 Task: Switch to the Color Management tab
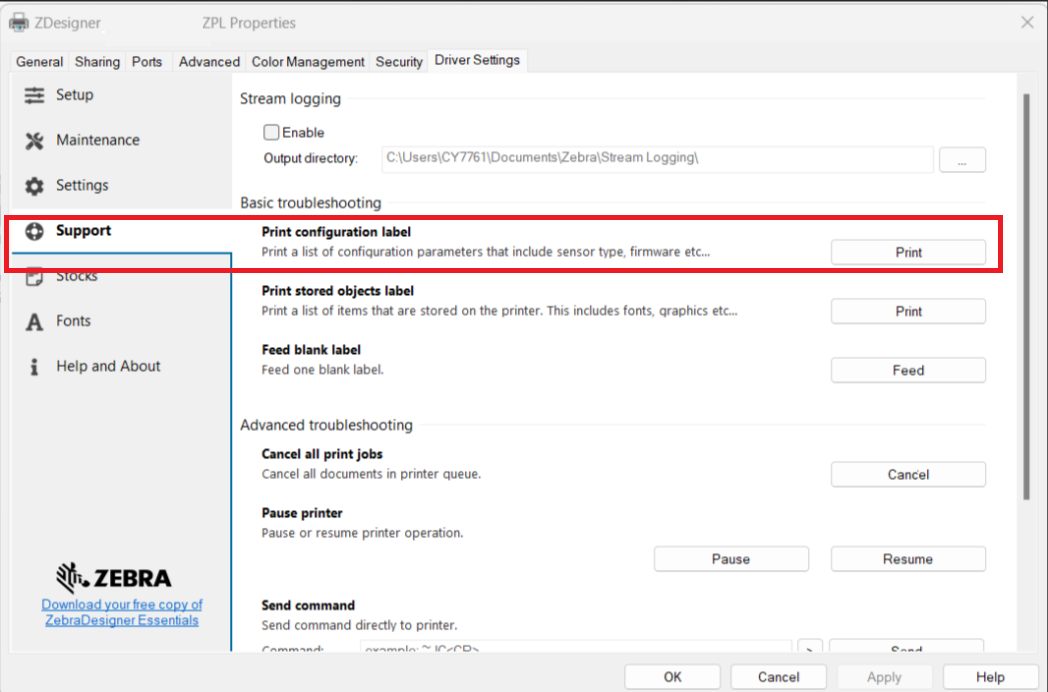coord(307,61)
